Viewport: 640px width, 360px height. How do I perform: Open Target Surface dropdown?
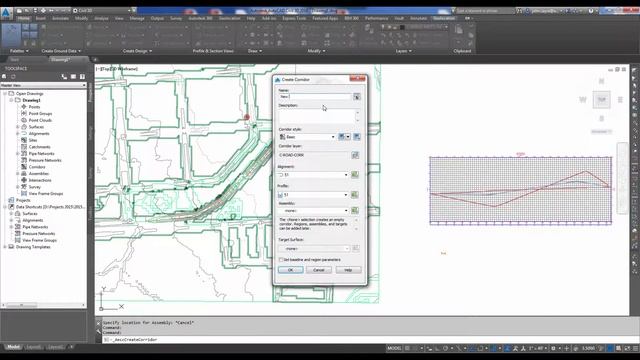pos(347,249)
